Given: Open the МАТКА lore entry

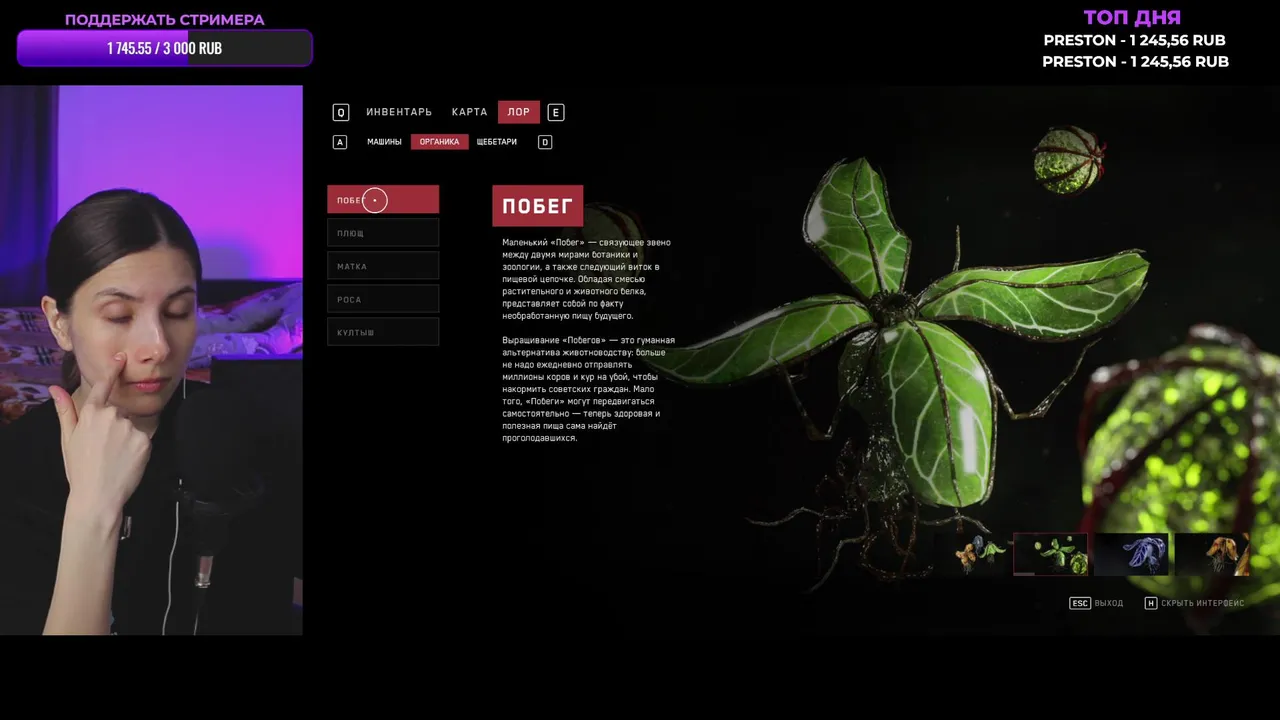Looking at the screenshot, I should [x=383, y=266].
